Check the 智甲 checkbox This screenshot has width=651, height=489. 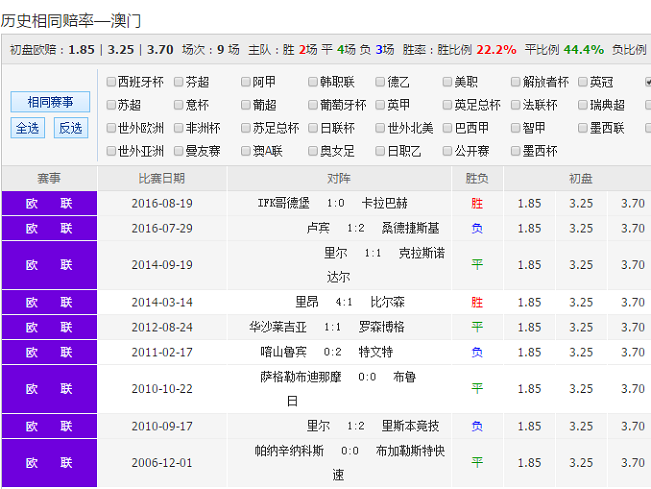[x=516, y=128]
